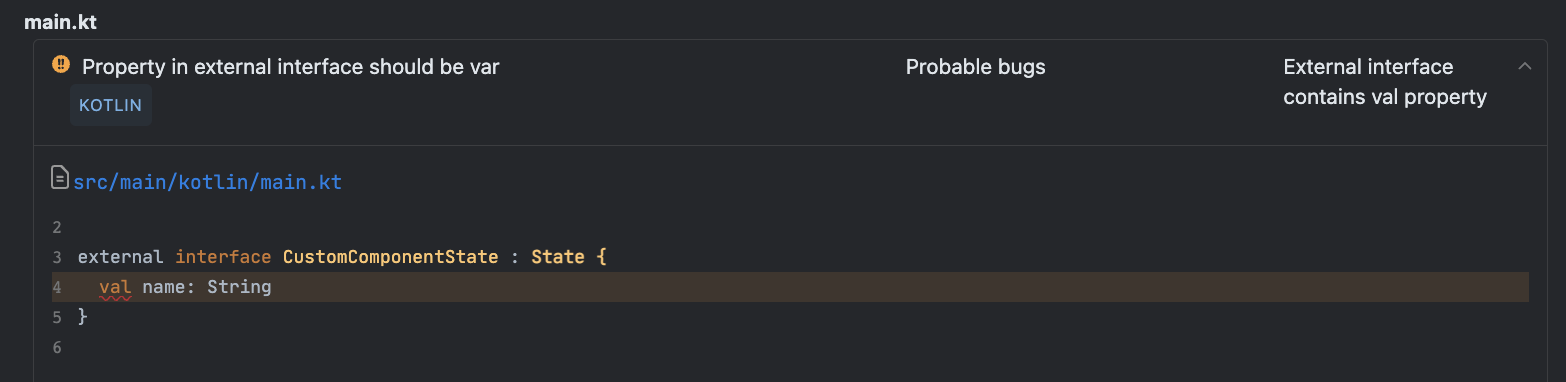Click the 'interface' keyword in the code
1566x382 pixels.
[x=223, y=257]
